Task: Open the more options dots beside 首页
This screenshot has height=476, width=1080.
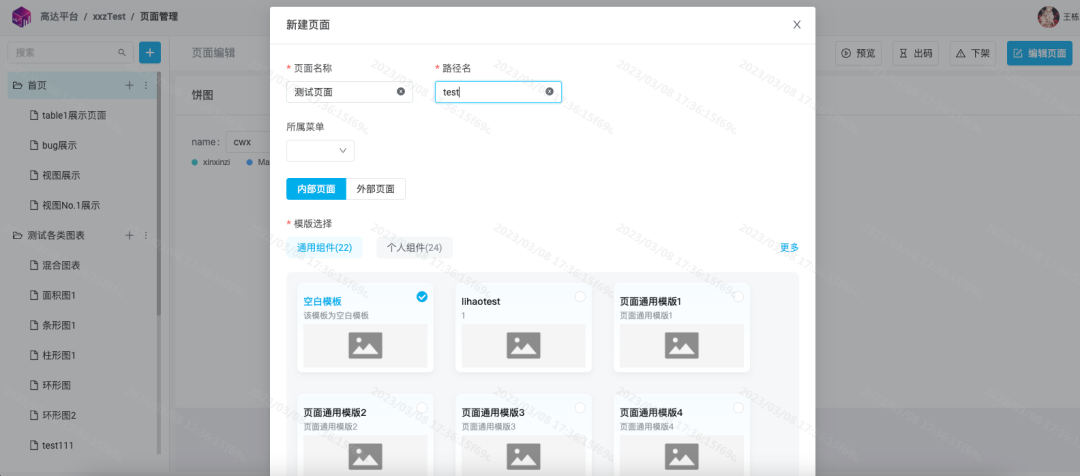Action: [145, 85]
